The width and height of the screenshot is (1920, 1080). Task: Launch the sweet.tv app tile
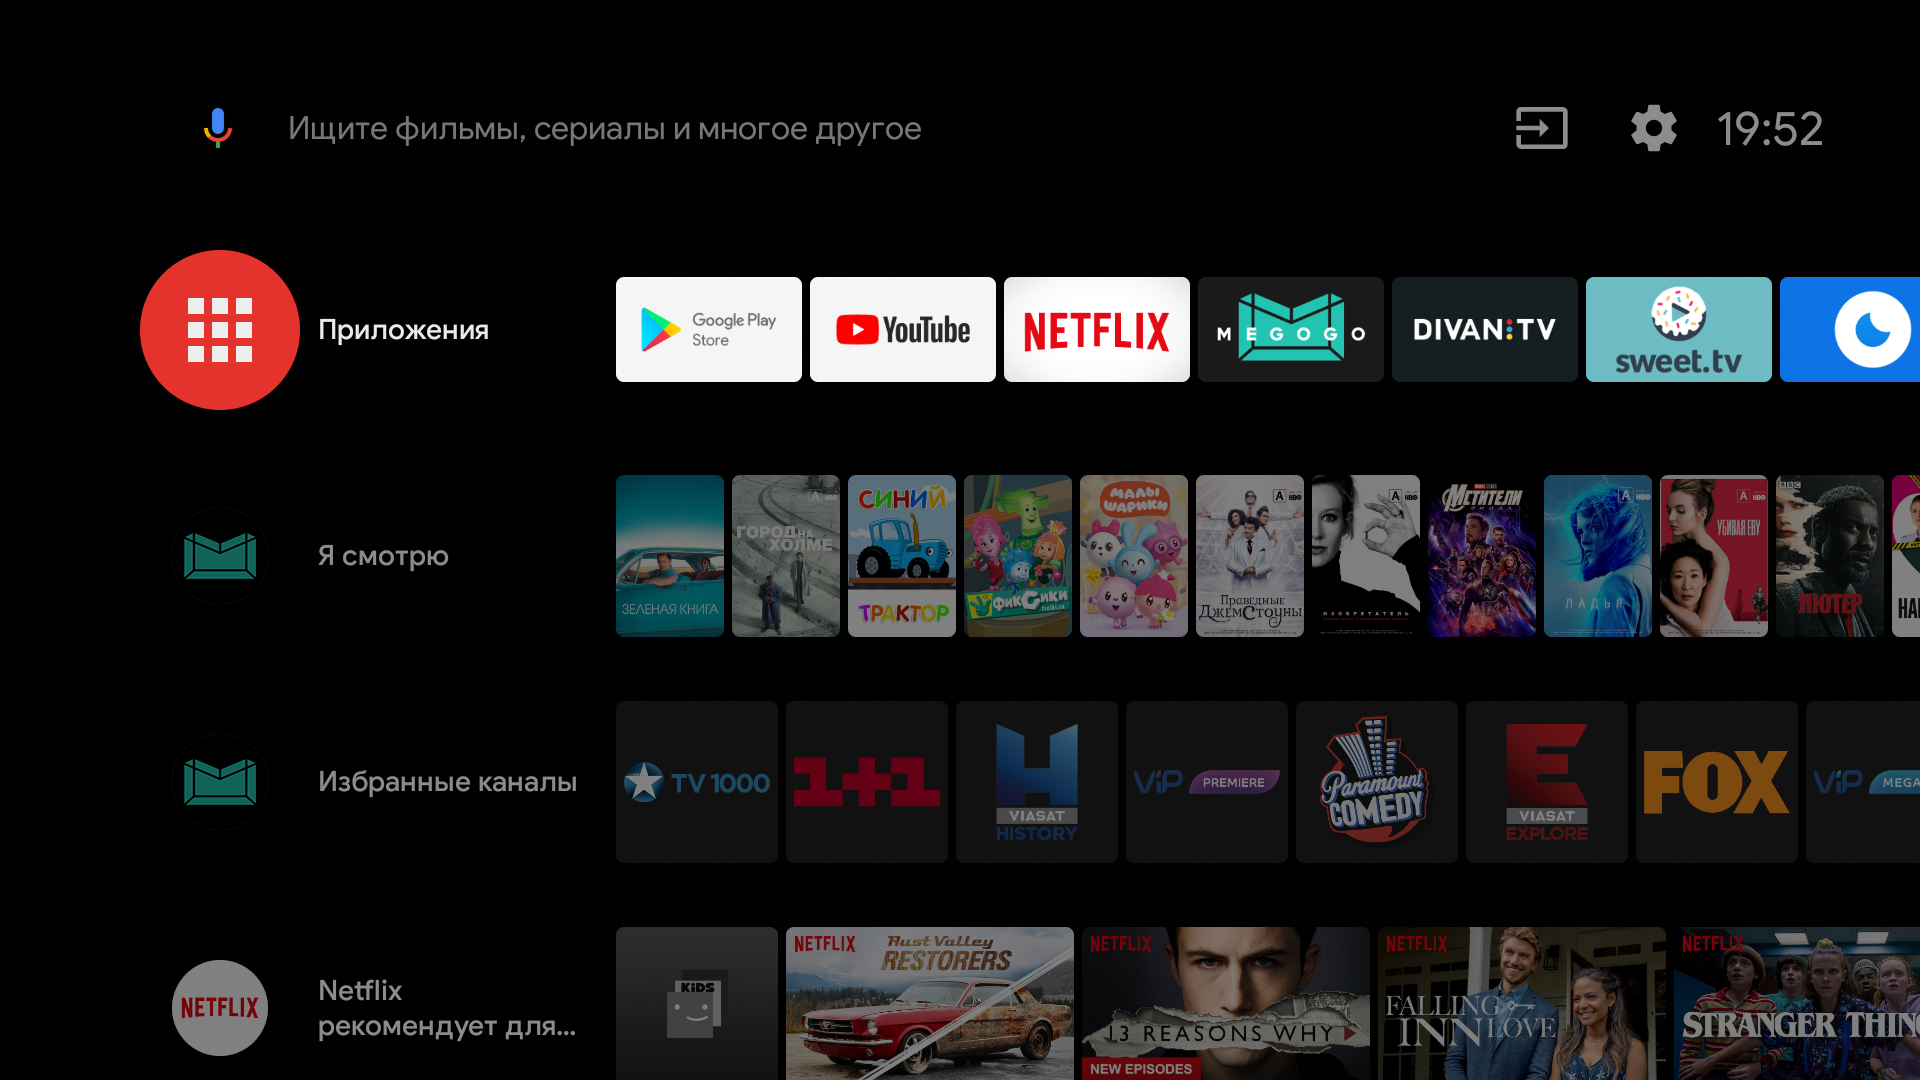[1679, 330]
